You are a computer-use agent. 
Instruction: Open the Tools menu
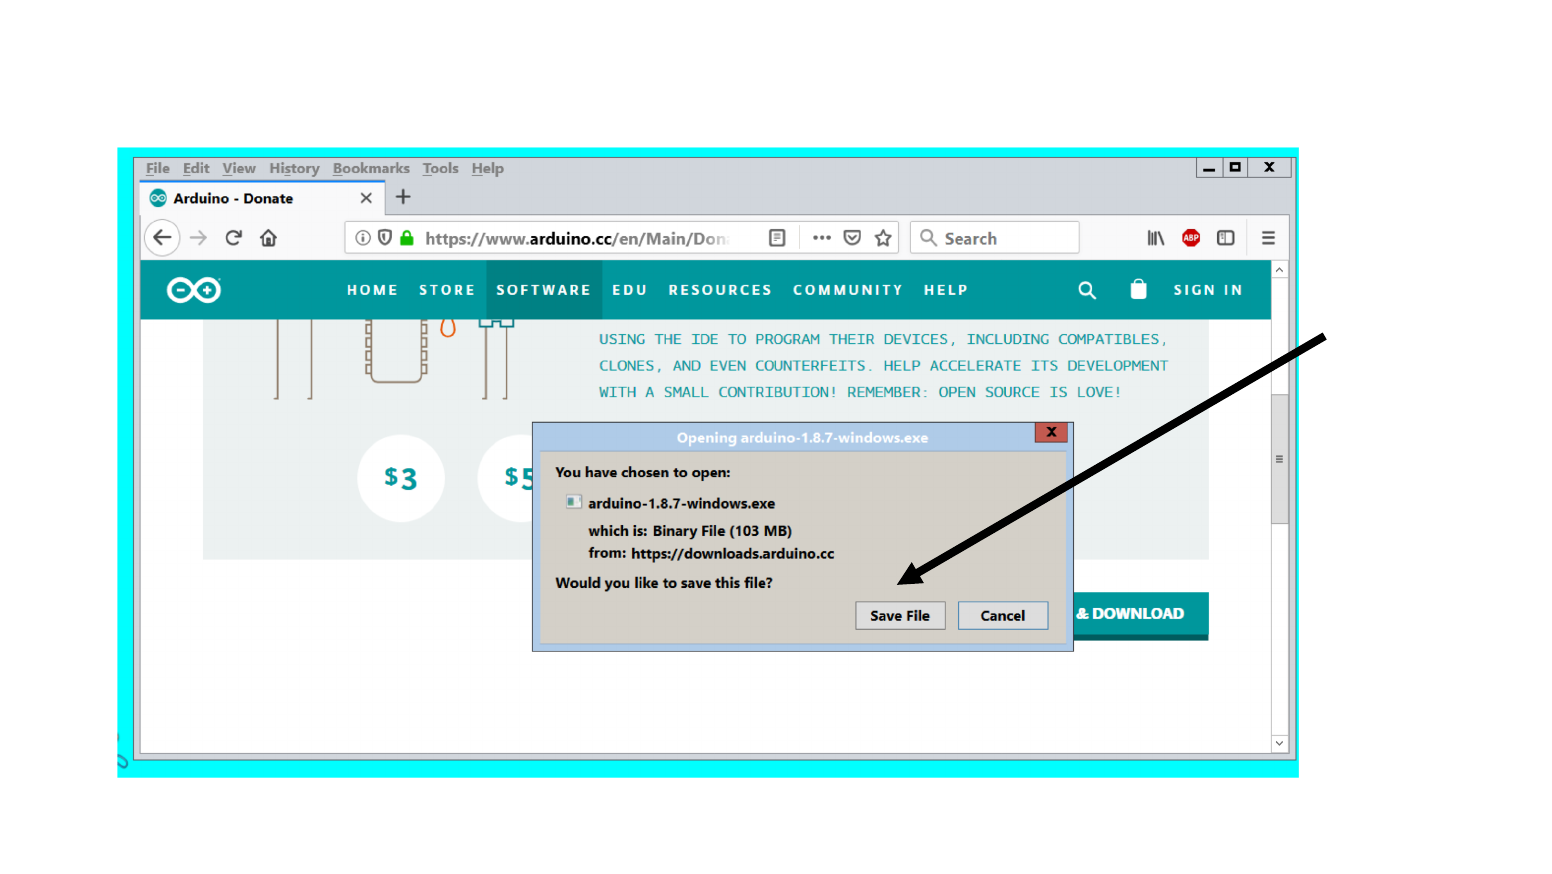coord(440,168)
